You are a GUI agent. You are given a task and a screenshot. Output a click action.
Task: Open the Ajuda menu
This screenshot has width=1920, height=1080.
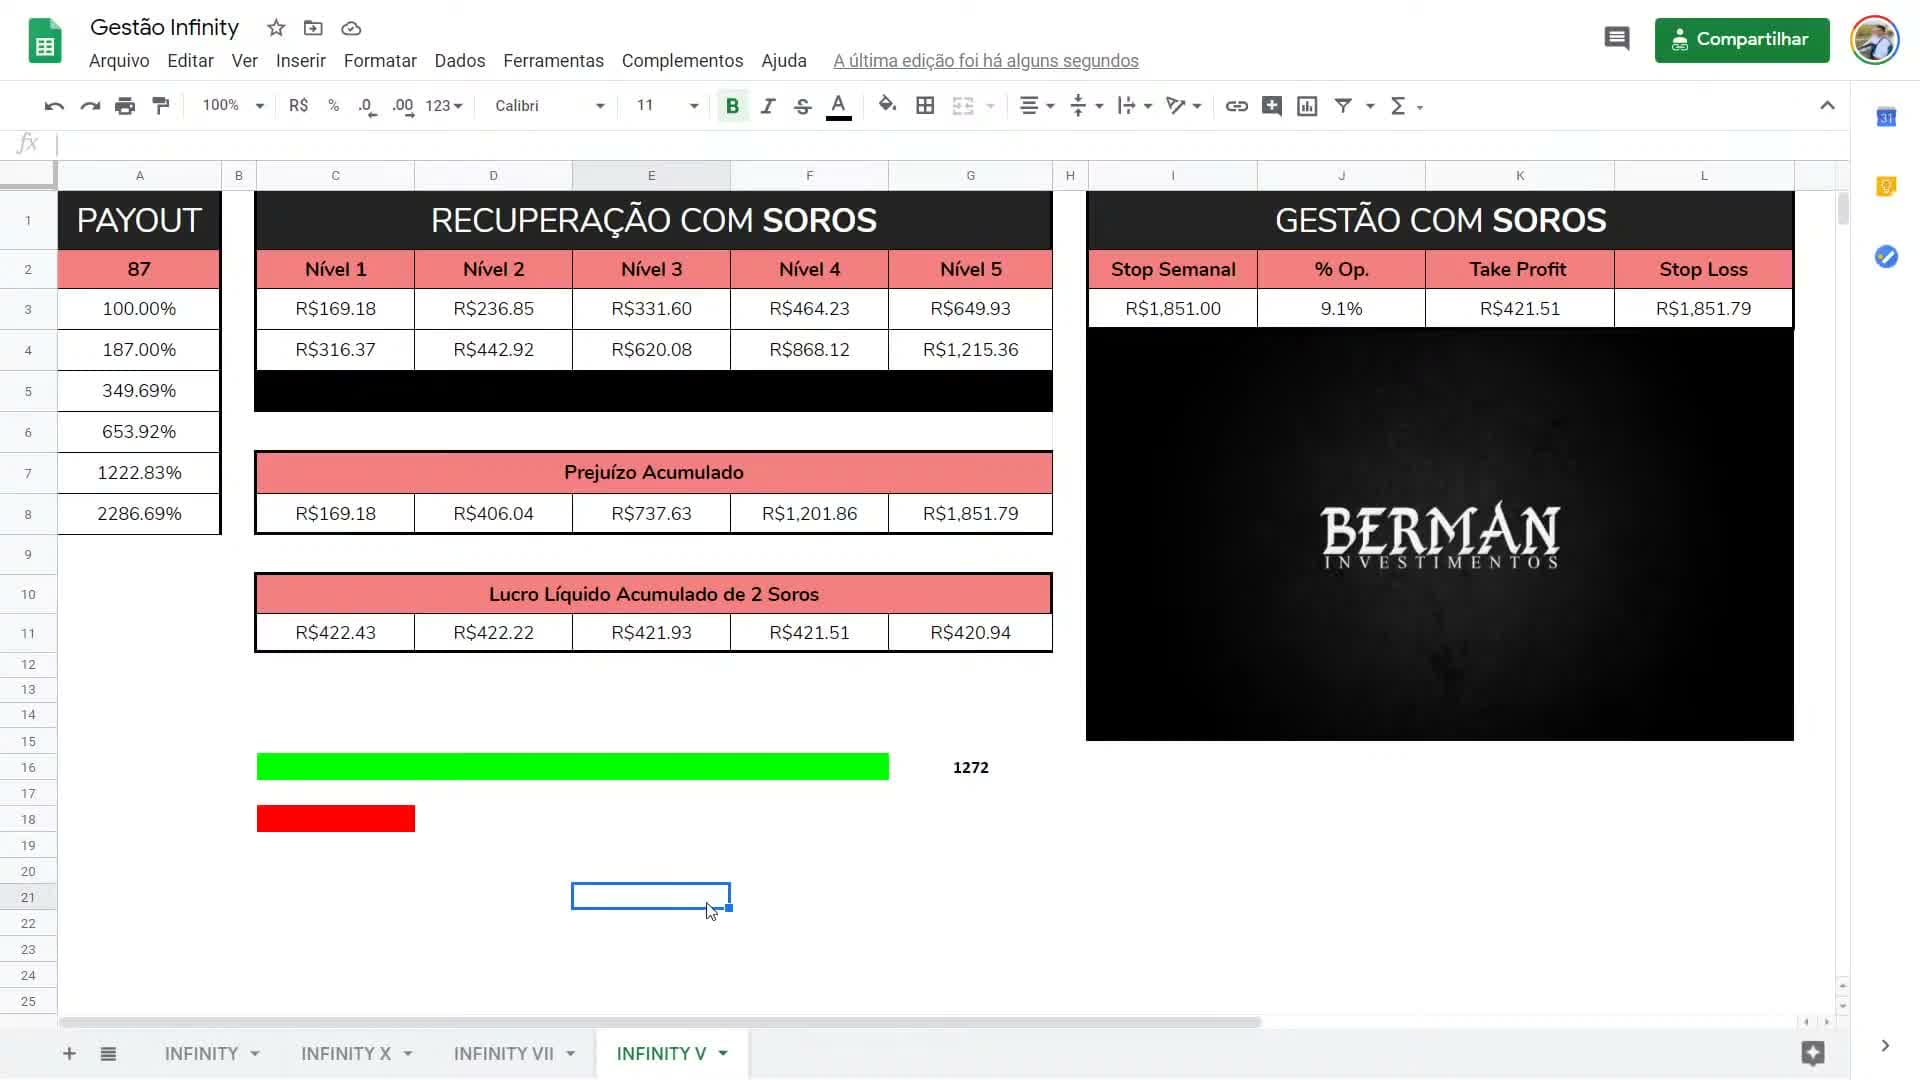click(x=784, y=61)
